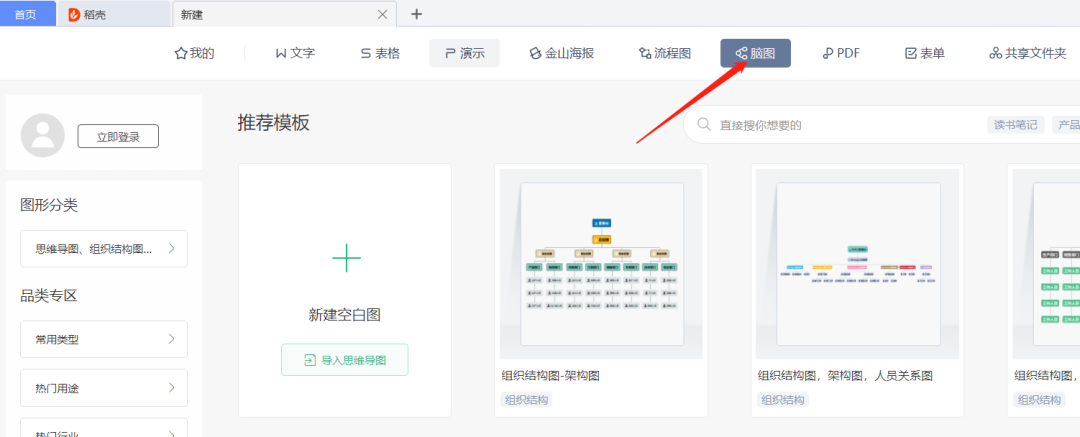Click 组织结构 tag under 人员关系图 template

[782, 400]
